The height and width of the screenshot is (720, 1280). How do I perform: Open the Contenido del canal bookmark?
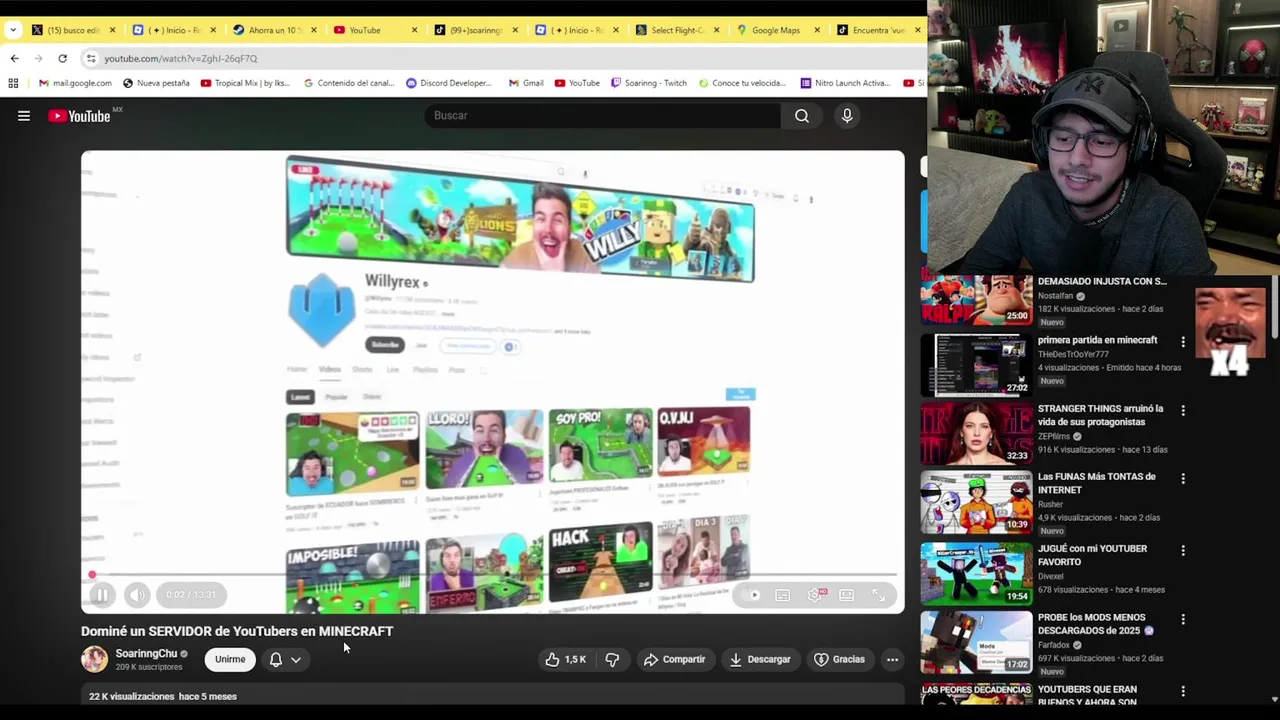(x=349, y=83)
